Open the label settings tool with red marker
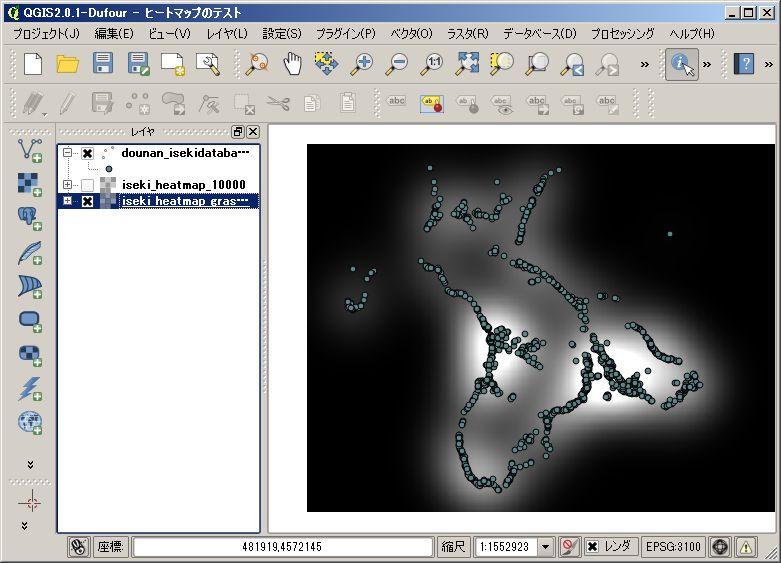The width and height of the screenshot is (781, 563). point(432,104)
